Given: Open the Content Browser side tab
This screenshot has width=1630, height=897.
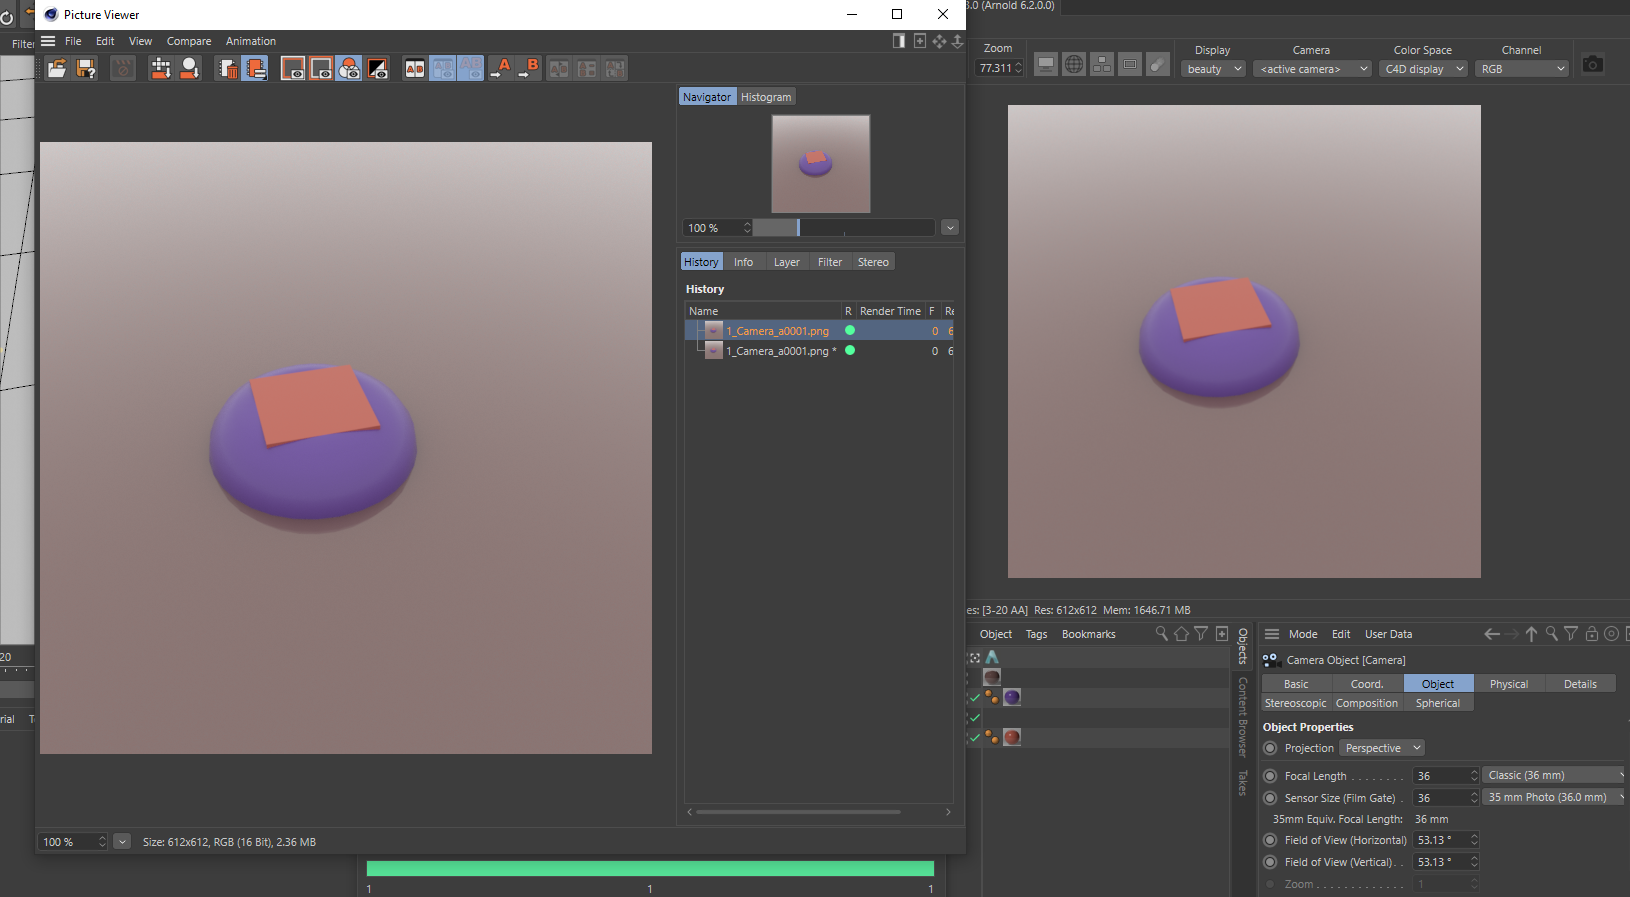Looking at the screenshot, I should point(1243,717).
